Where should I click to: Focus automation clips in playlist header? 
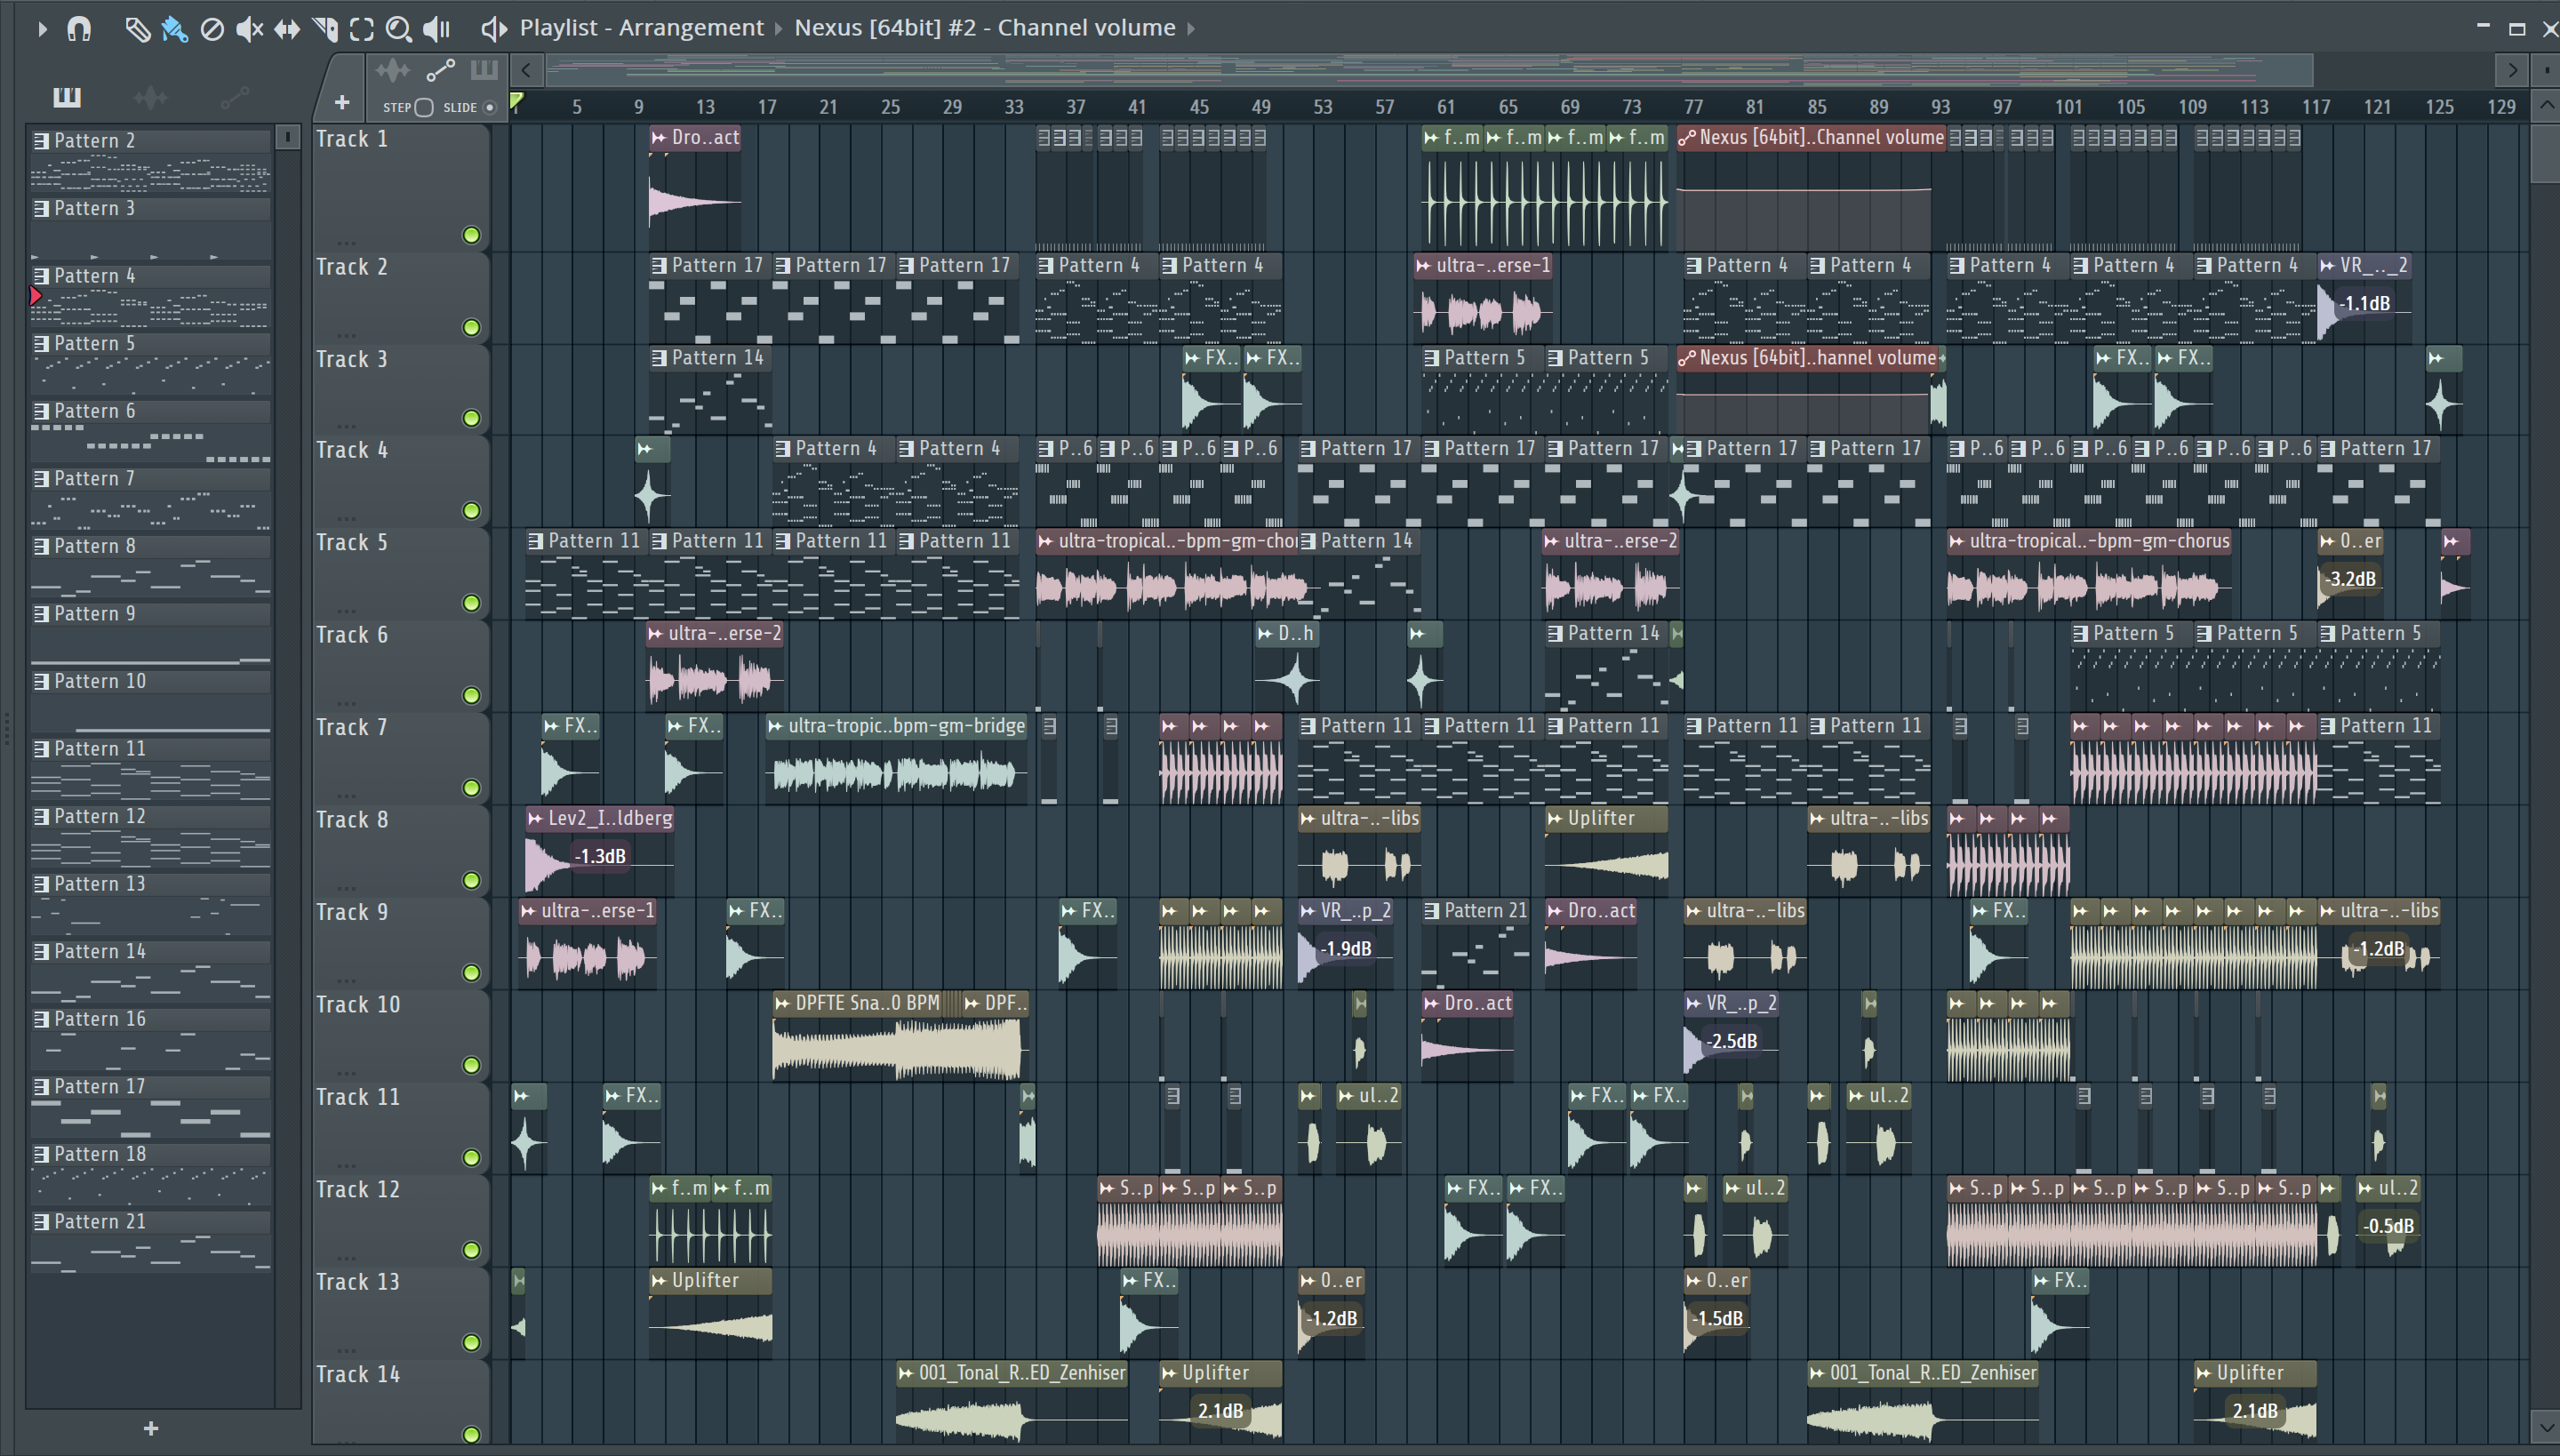(440, 70)
